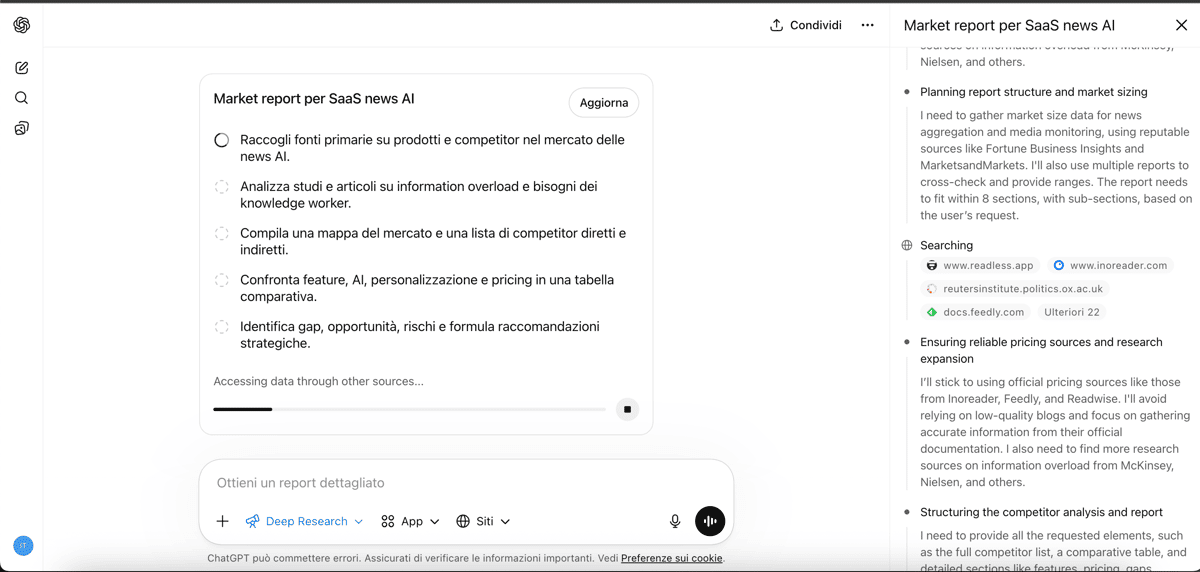Select the 'Analizza studi e articoli' step circle
This screenshot has height=572, width=1200.
pos(222,187)
